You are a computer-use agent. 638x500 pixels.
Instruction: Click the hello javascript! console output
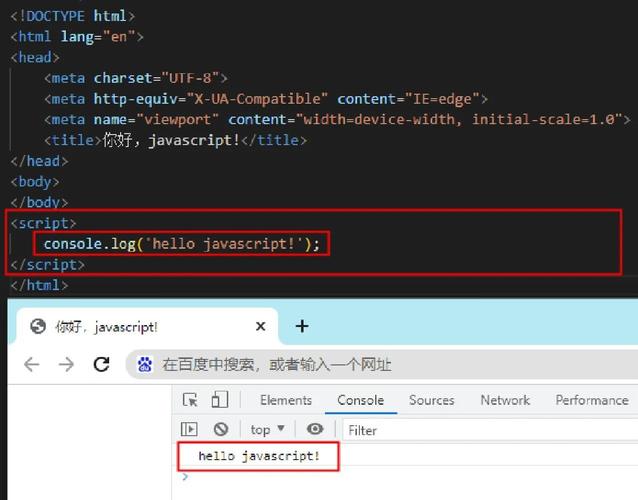click(x=259, y=456)
